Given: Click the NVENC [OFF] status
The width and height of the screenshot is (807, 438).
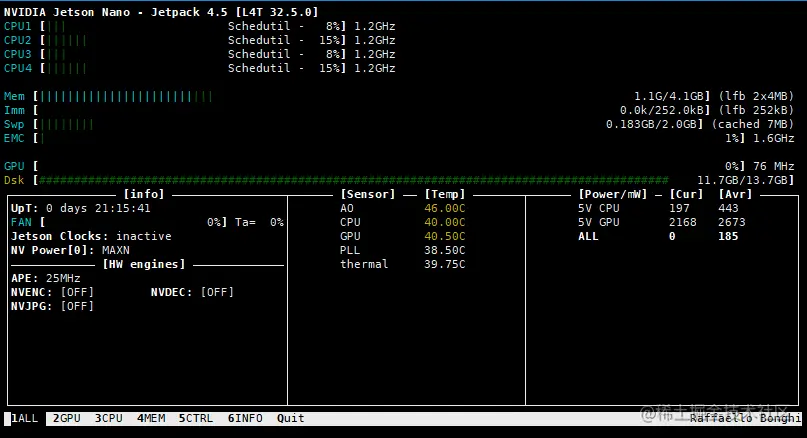Looking at the screenshot, I should 77,292.
